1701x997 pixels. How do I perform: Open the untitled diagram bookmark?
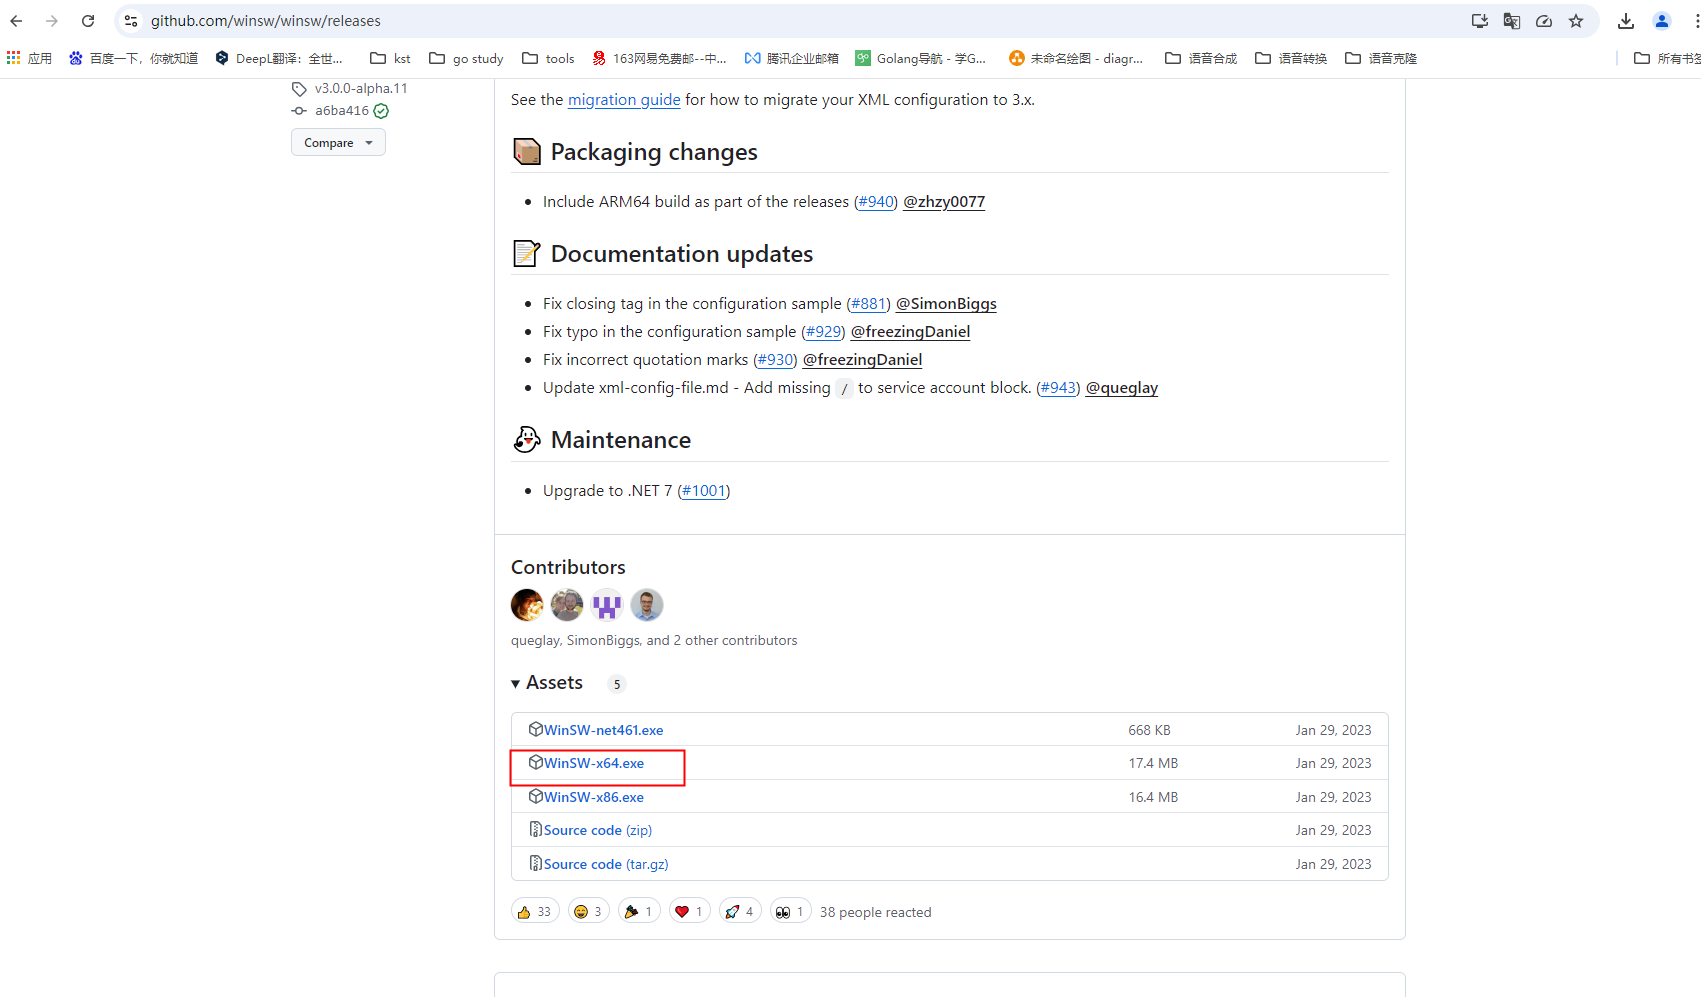click(x=1076, y=58)
